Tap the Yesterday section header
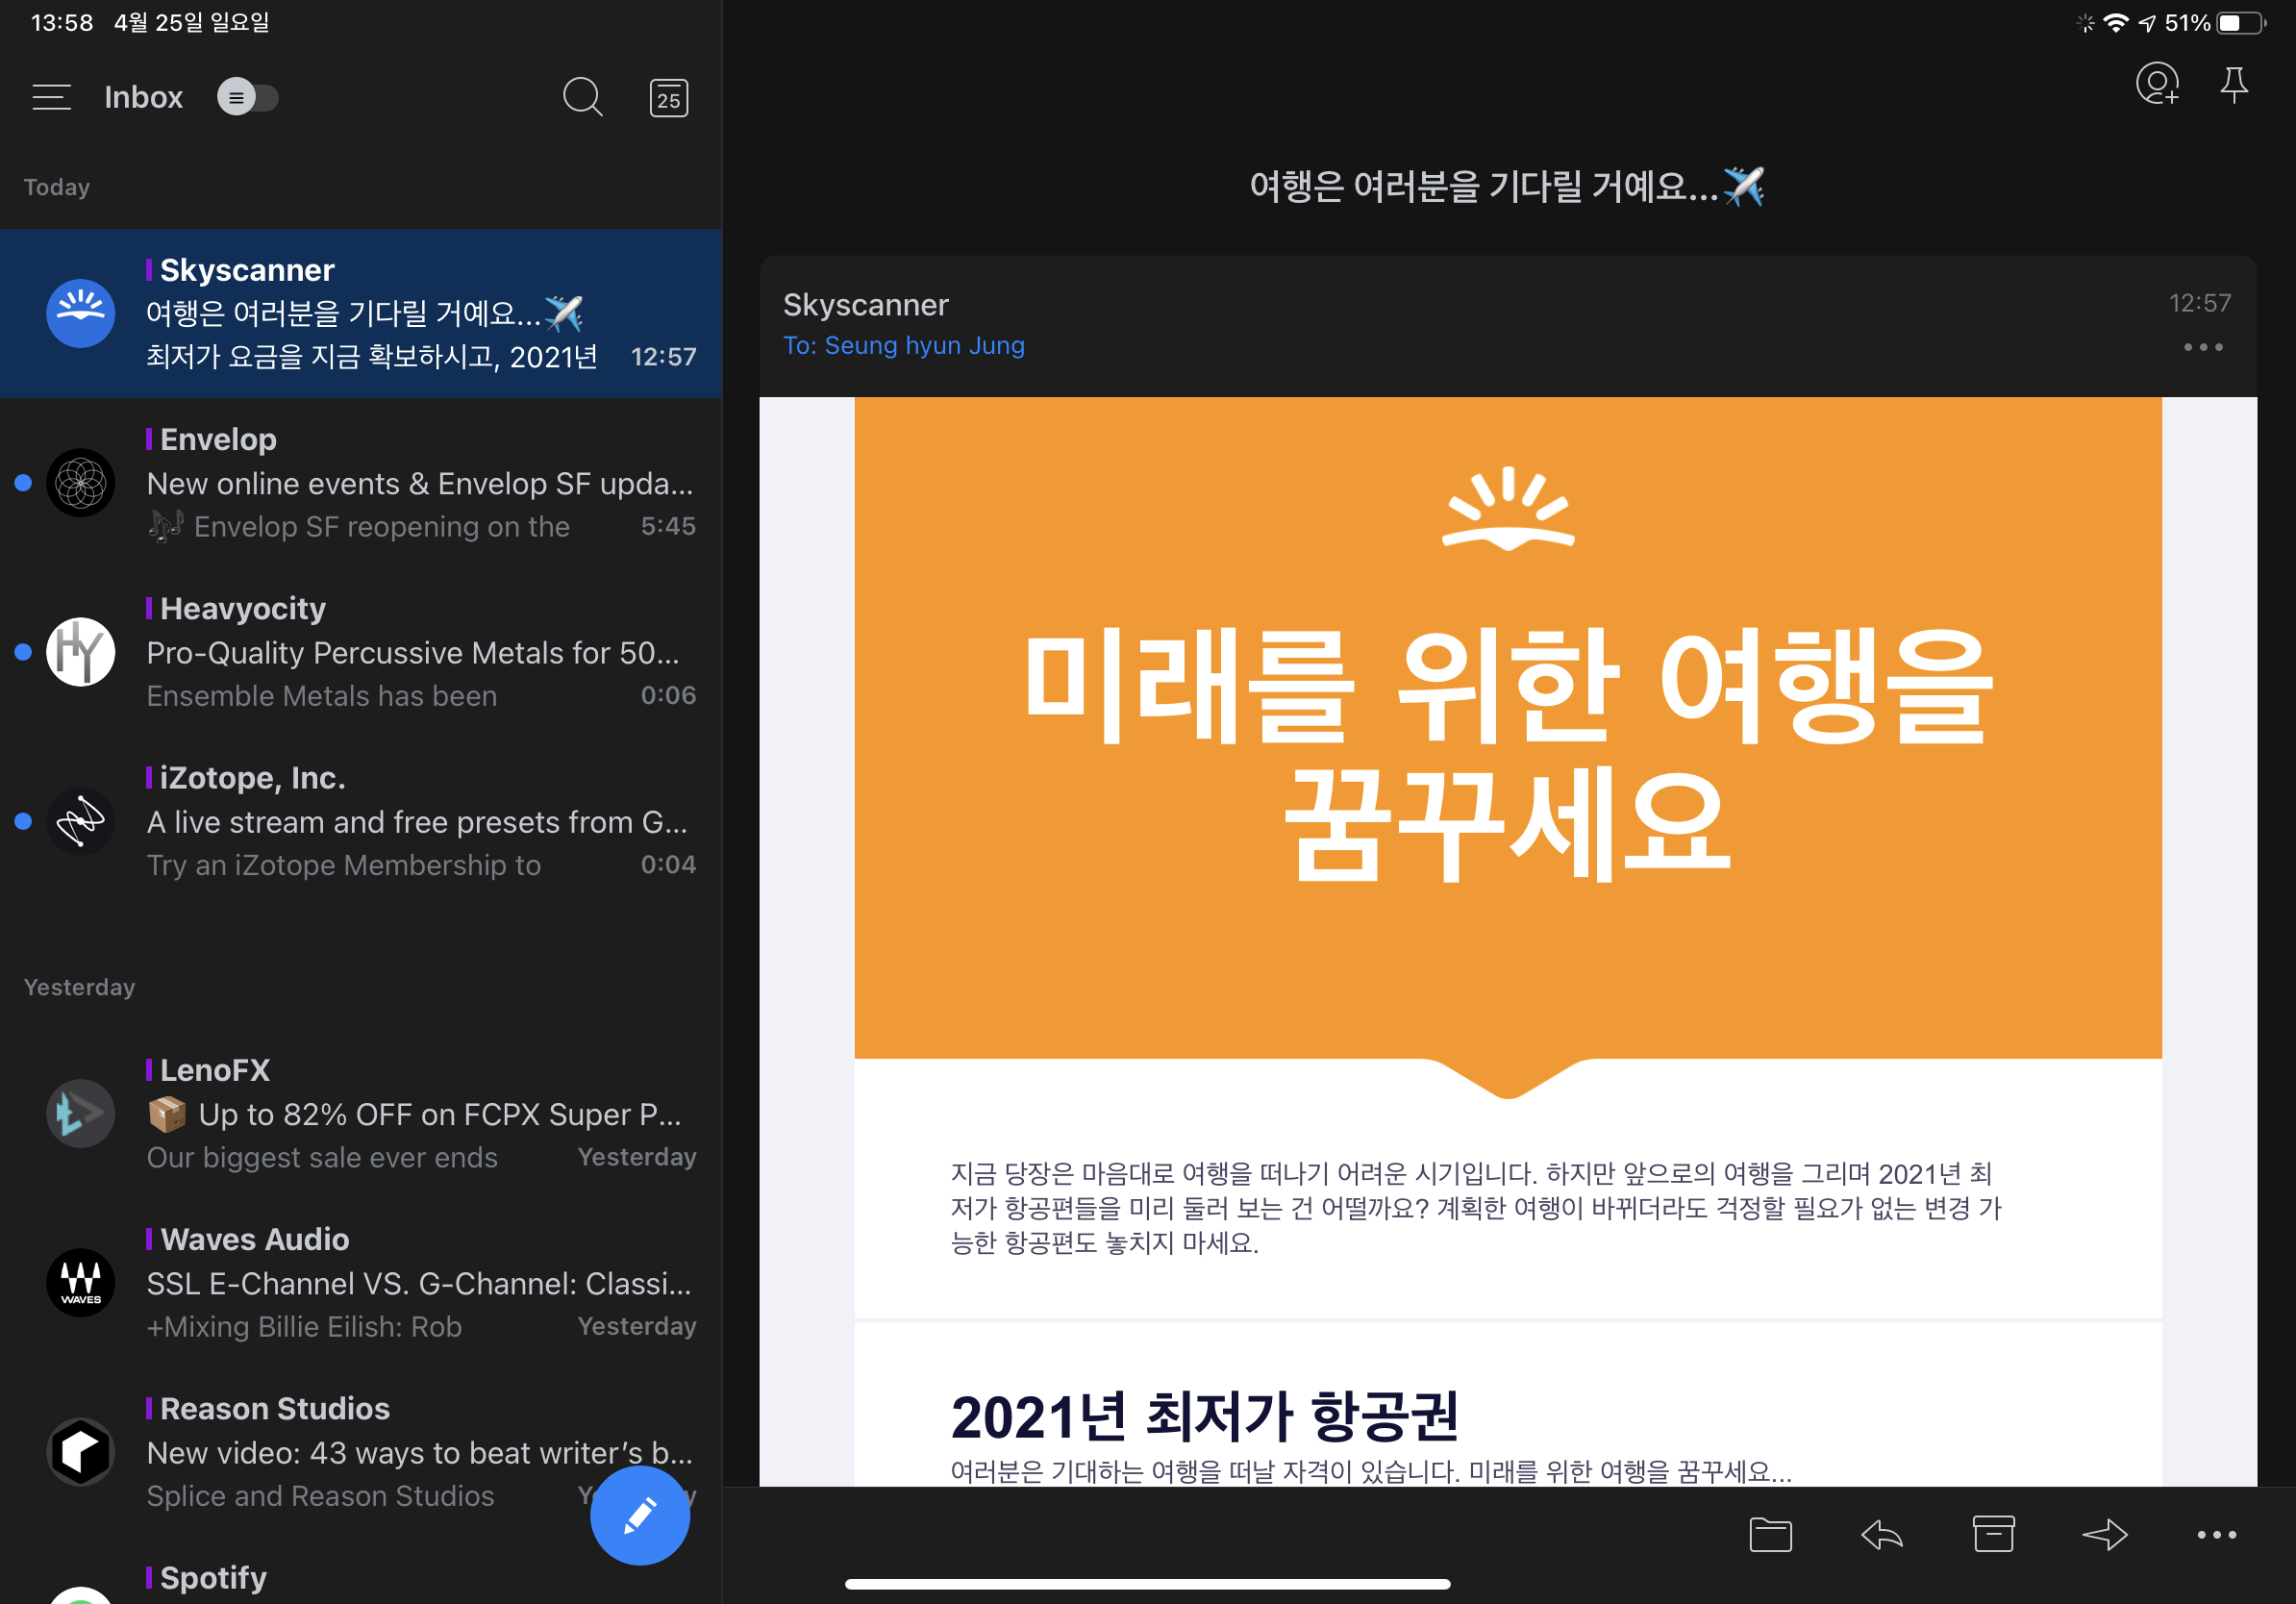This screenshot has width=2296, height=1604. (79, 987)
